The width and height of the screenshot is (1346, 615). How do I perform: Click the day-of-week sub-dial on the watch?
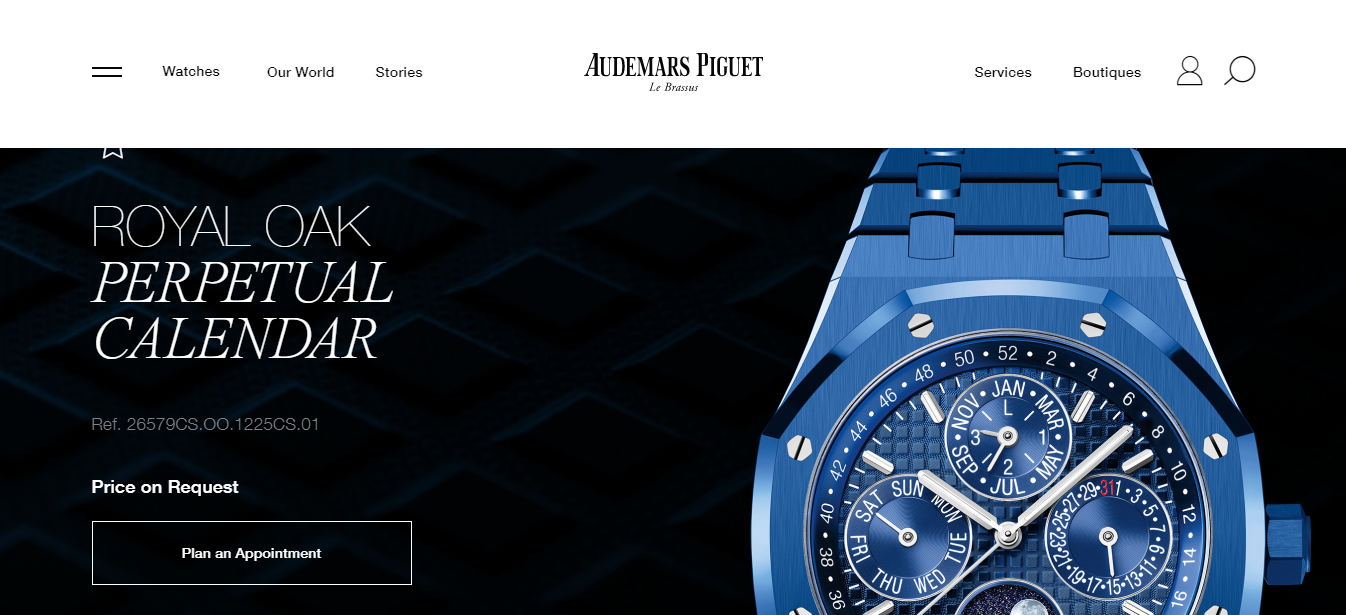[x=907, y=536]
